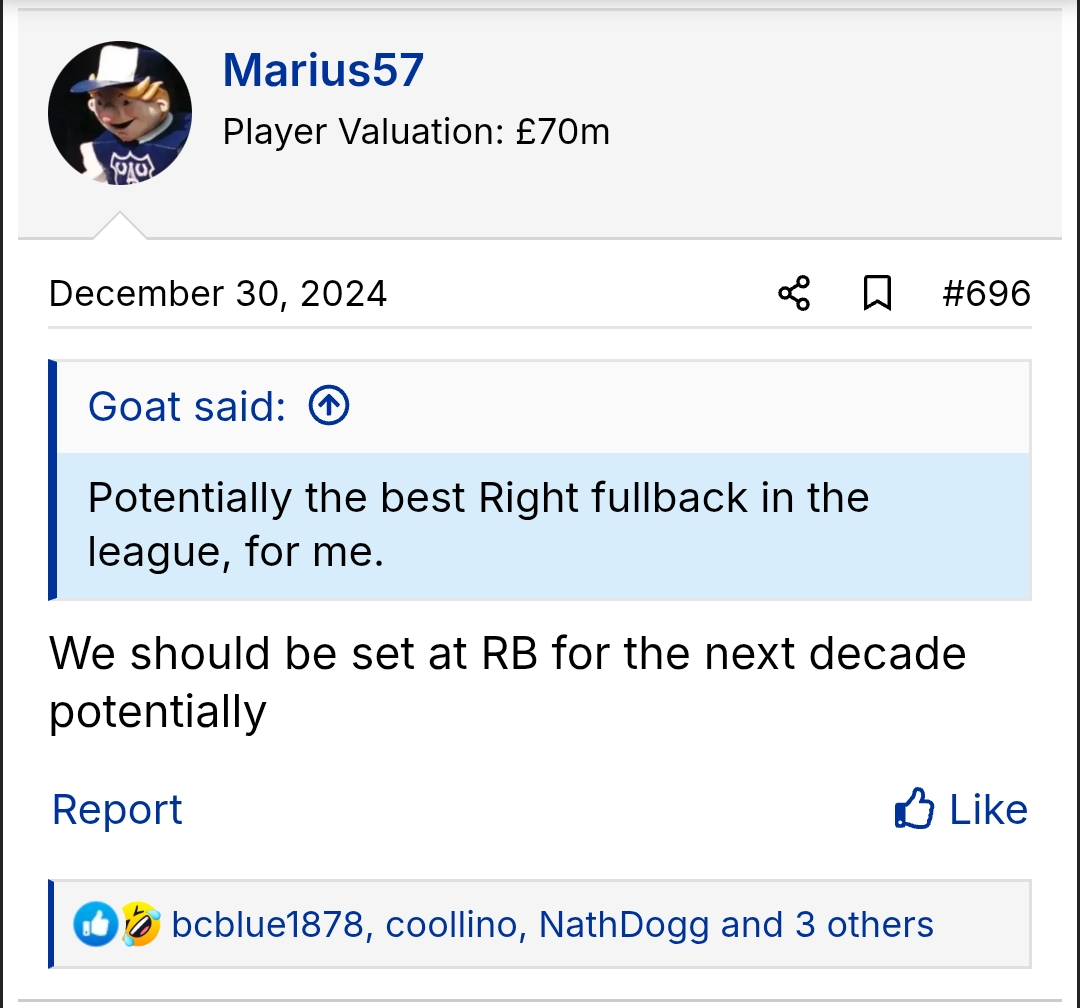Screen dimensions: 1080x1008
Task: Click the "Goat said:" quote header
Action: [187, 407]
